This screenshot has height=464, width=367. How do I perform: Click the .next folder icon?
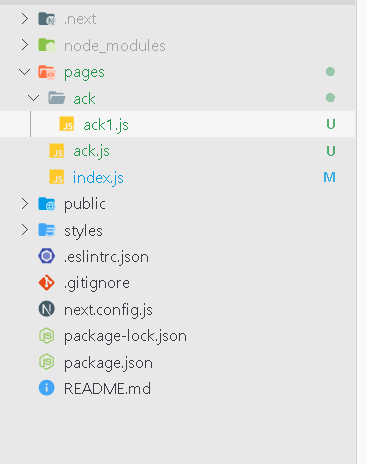pos(47,19)
